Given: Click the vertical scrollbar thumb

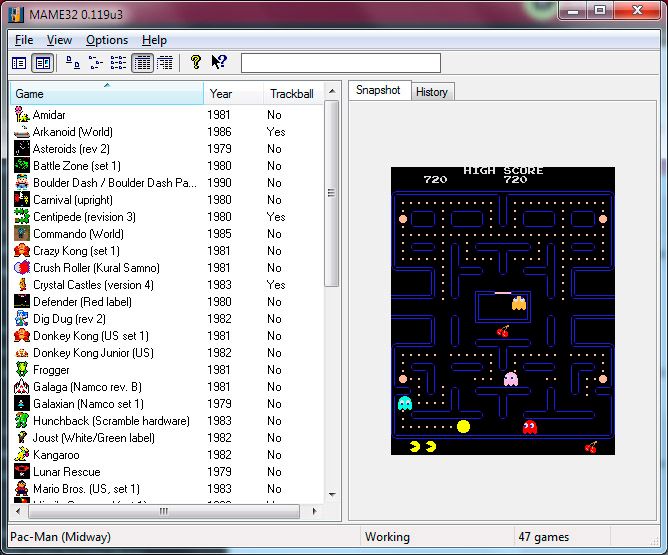Looking at the screenshot, I should 331,194.
